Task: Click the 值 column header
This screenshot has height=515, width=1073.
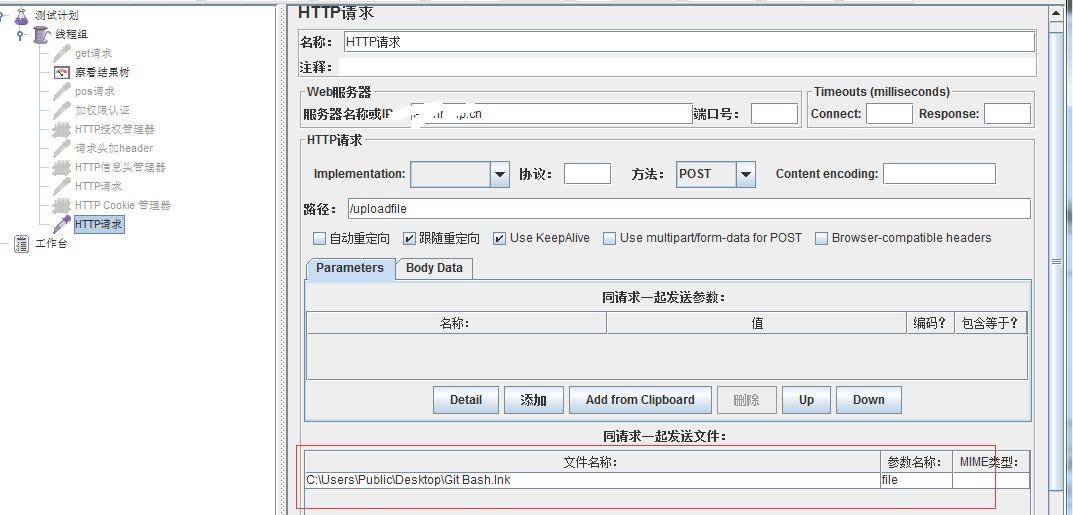Action: 756,323
